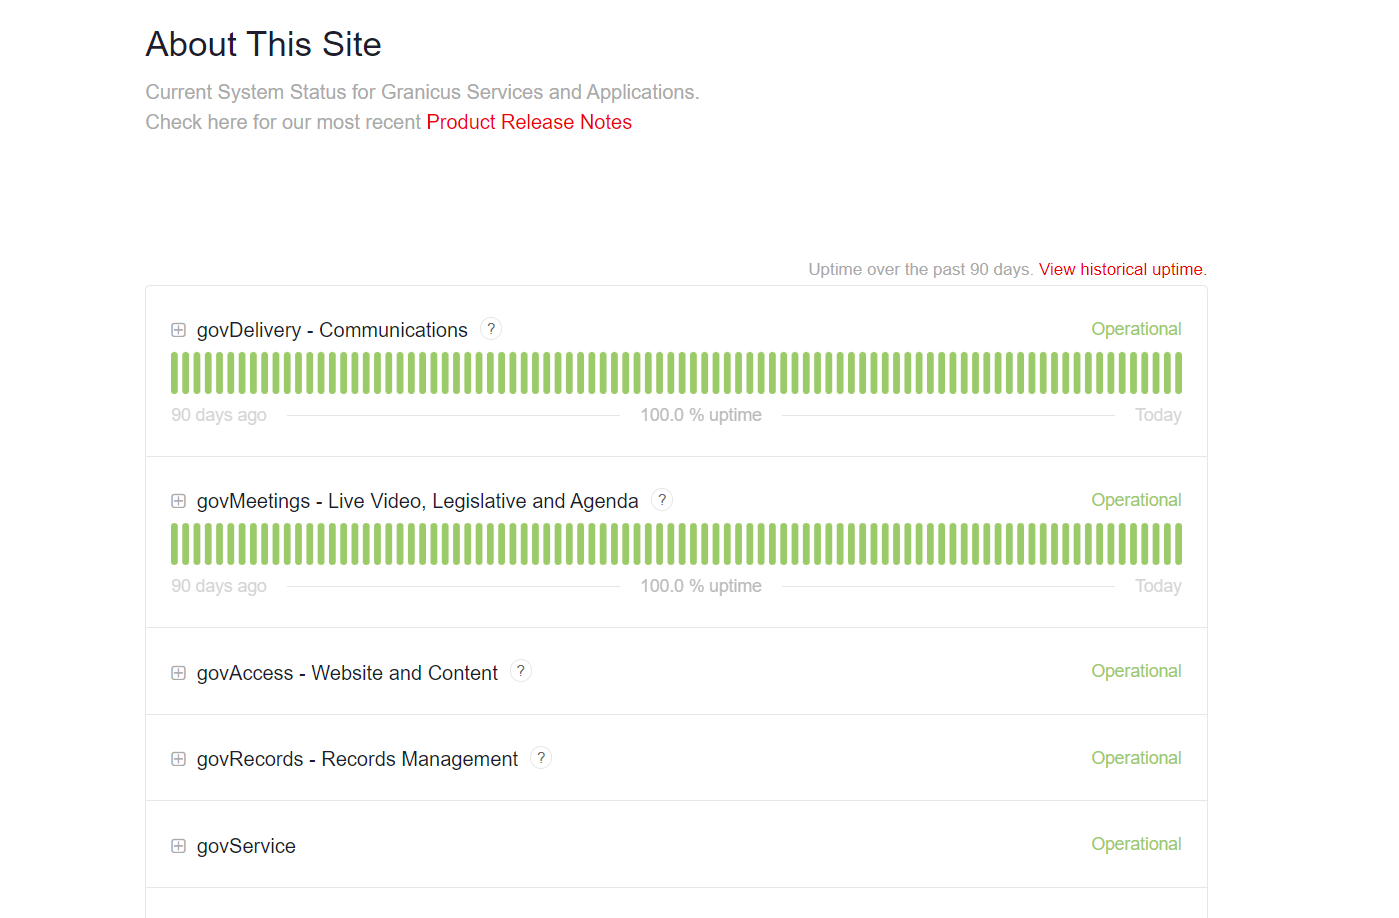The height and width of the screenshot is (918, 1399).
Task: Click the govService component name
Action: pyautogui.click(x=246, y=846)
